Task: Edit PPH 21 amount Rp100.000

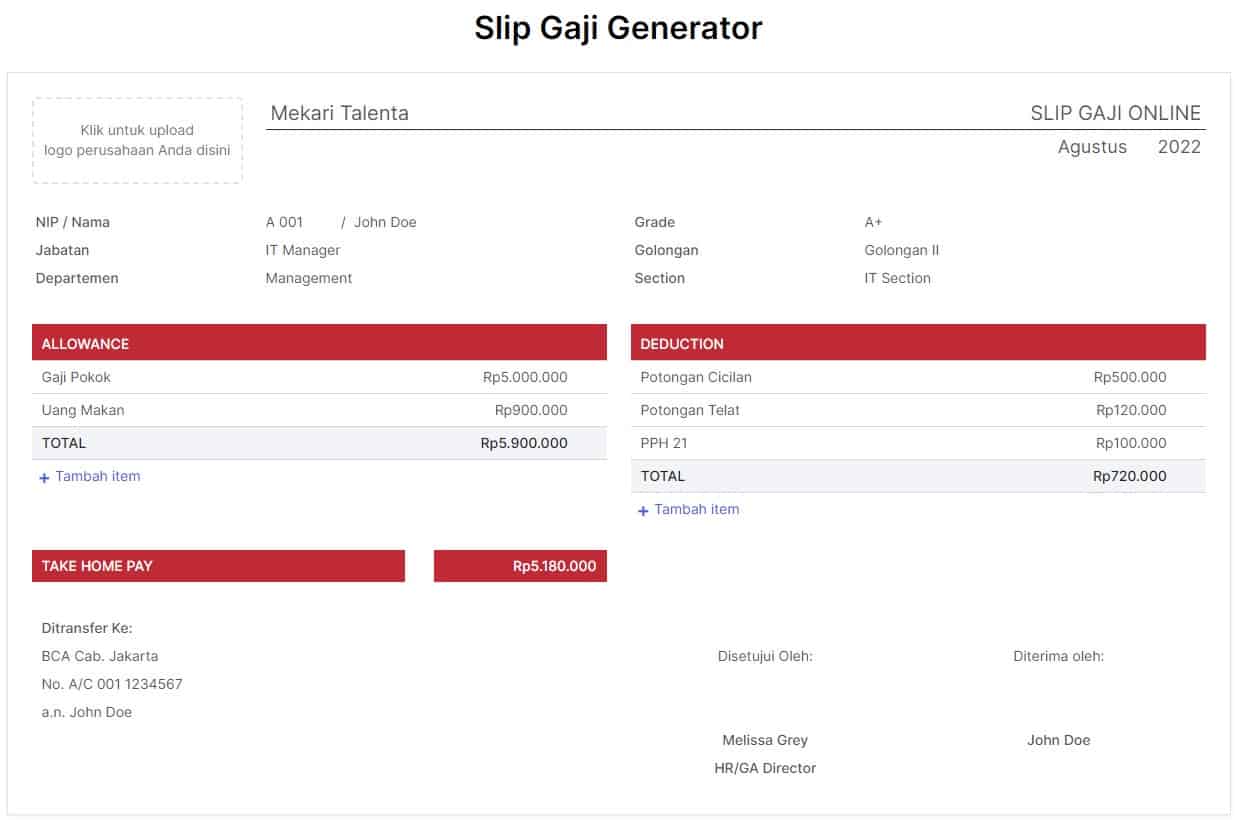Action: (x=1131, y=443)
